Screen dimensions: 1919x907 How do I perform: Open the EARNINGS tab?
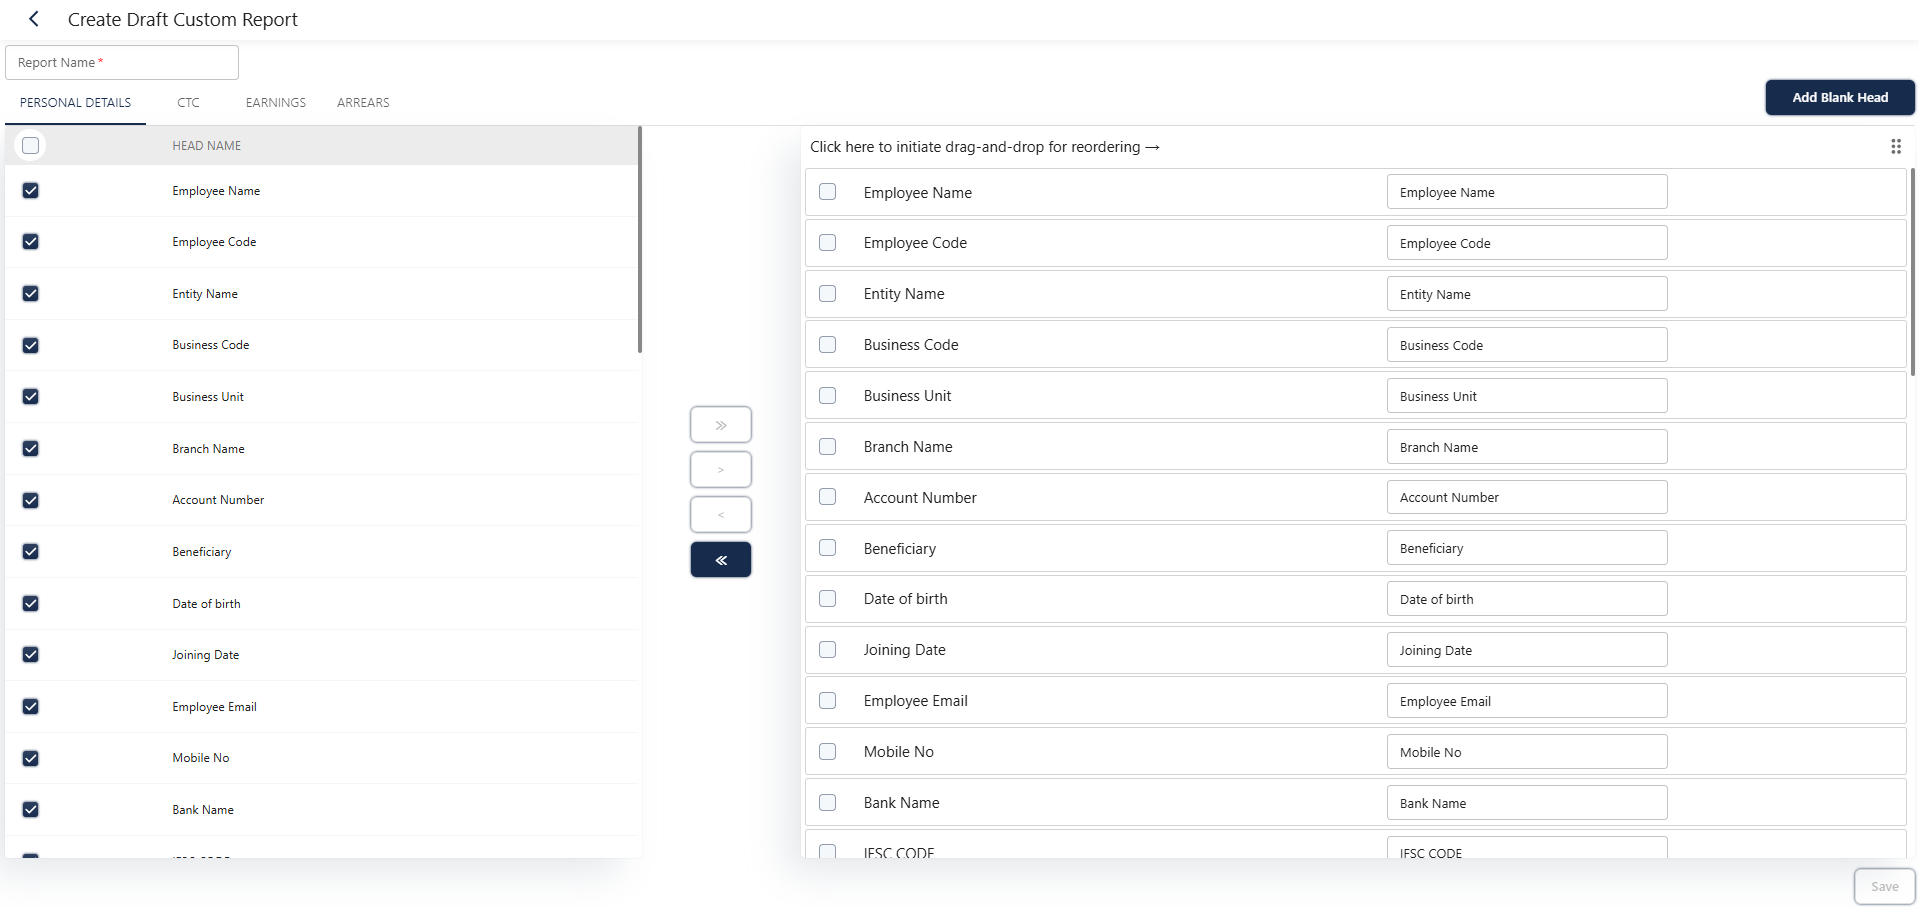pyautogui.click(x=276, y=103)
